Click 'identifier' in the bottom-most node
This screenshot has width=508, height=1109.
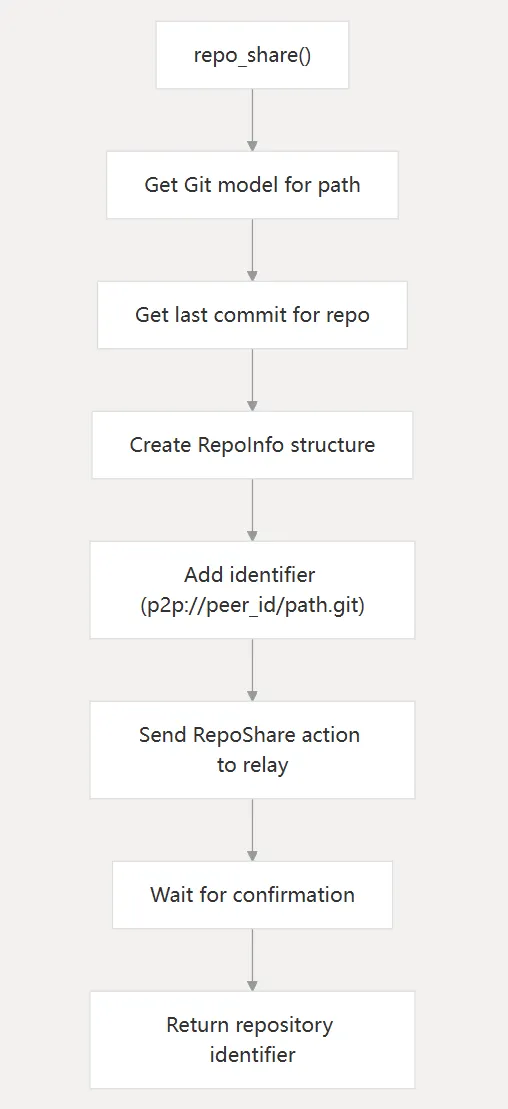252,1055
